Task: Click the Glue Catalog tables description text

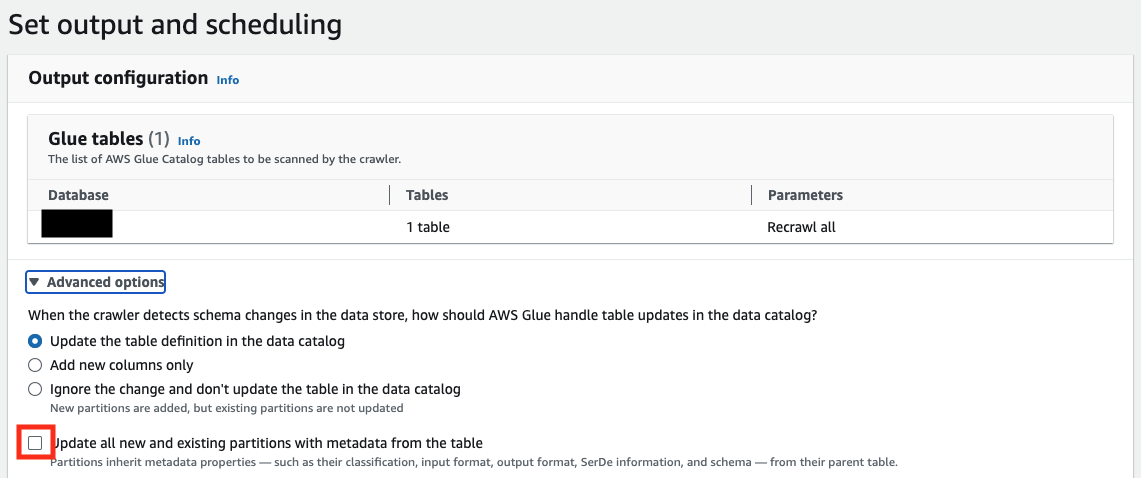Action: (224, 159)
